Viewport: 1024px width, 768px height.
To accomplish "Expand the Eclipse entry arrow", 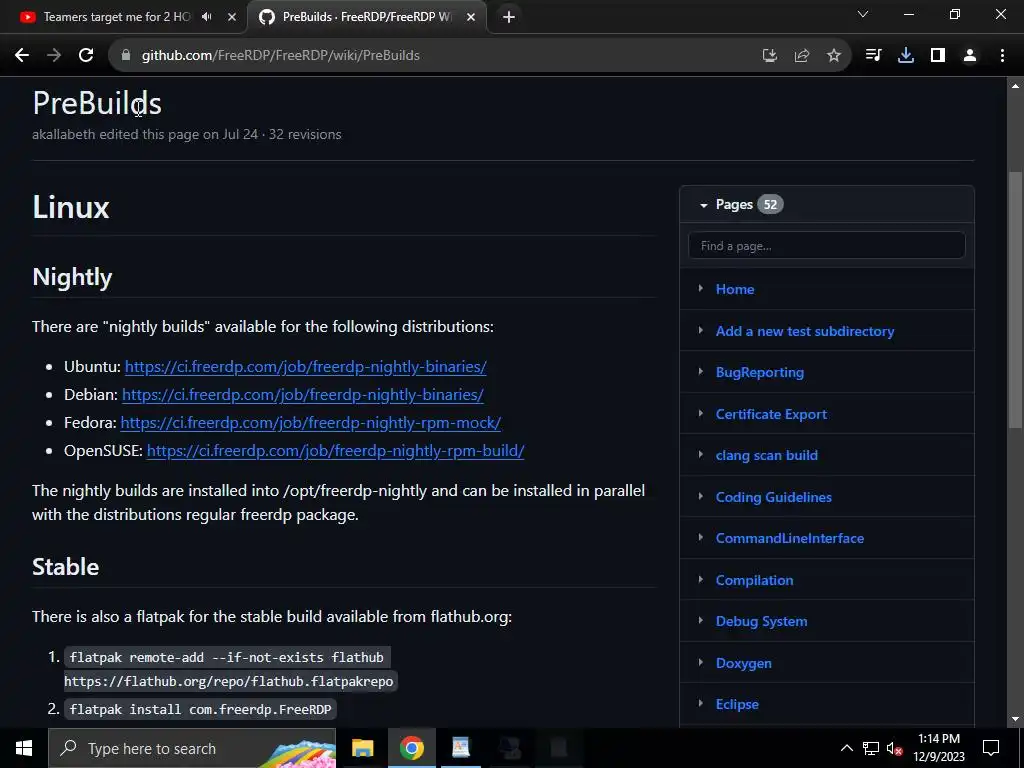I will (701, 703).
